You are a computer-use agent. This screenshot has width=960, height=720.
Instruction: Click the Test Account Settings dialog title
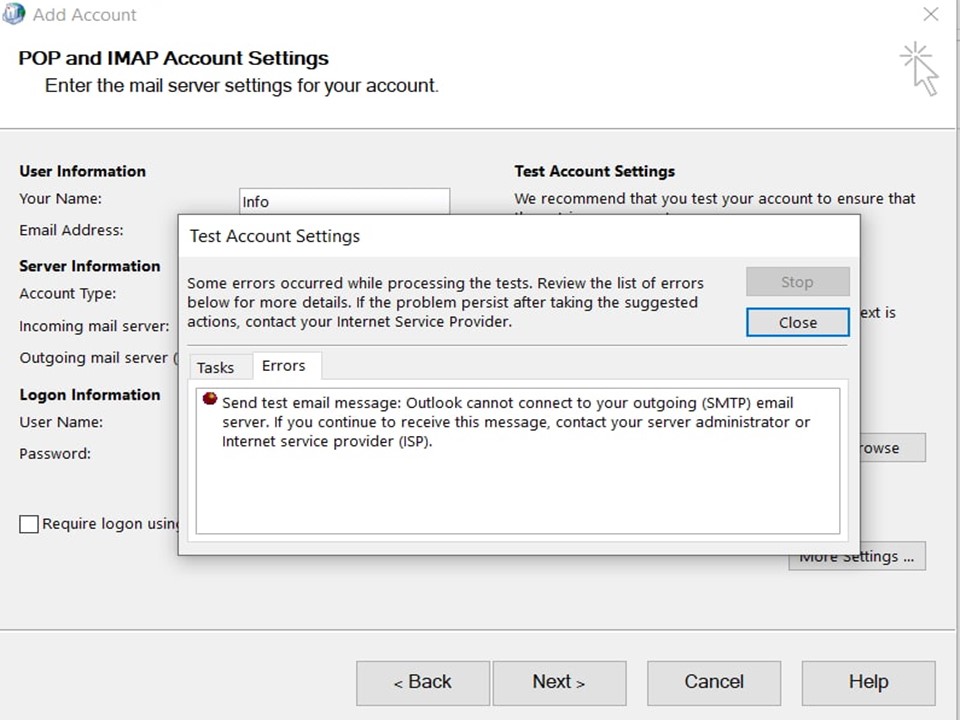click(x=275, y=237)
